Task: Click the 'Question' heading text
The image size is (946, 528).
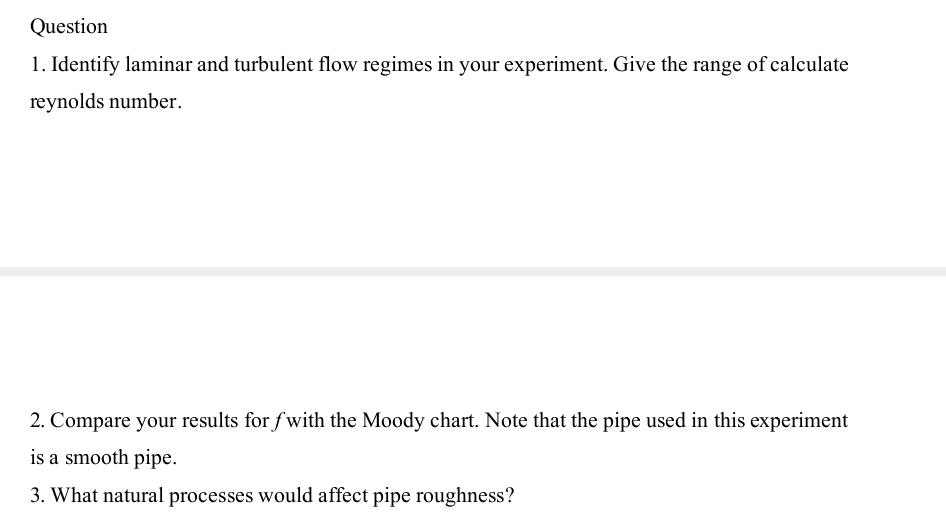Action: click(x=69, y=27)
